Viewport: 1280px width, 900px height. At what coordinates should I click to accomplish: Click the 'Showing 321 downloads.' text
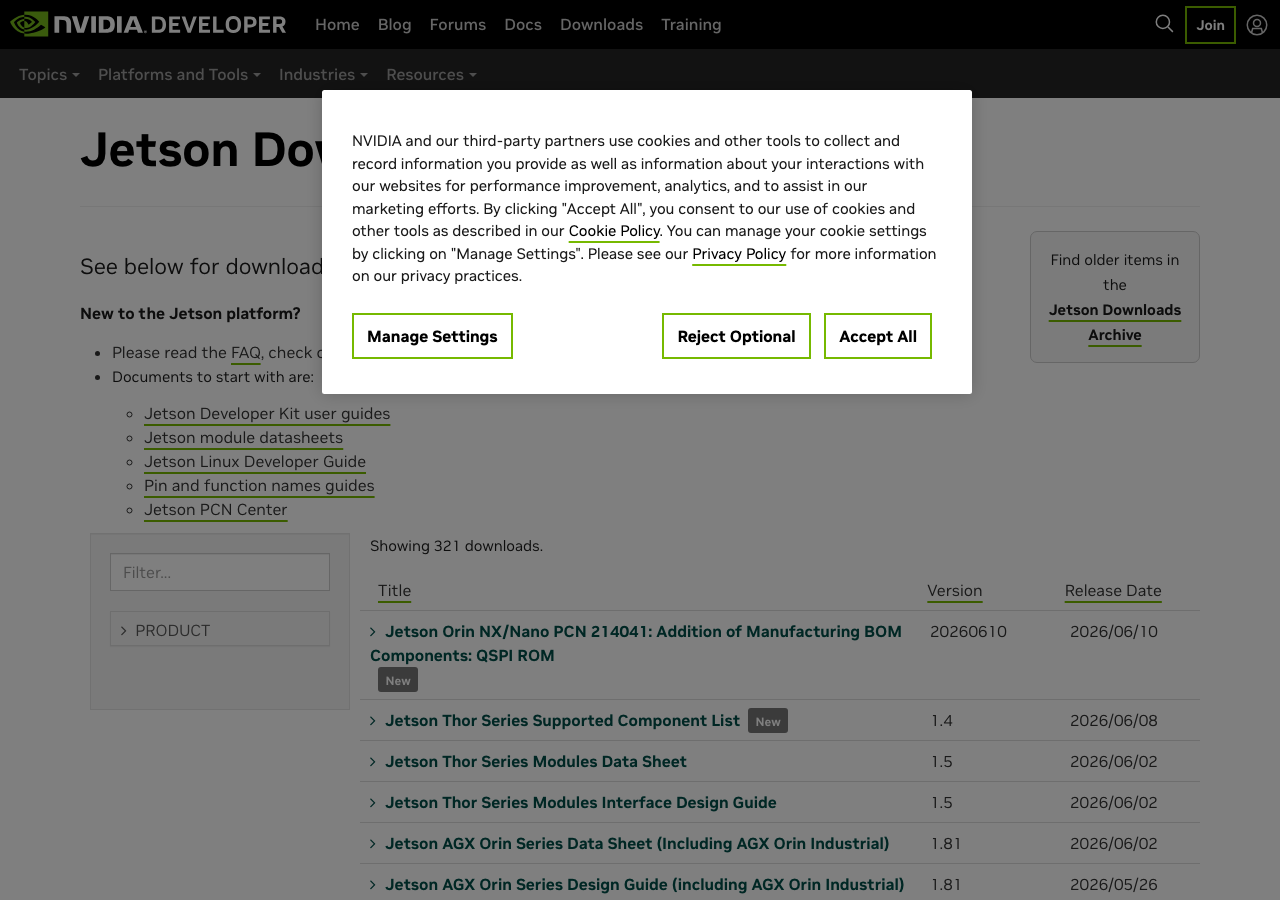click(456, 545)
